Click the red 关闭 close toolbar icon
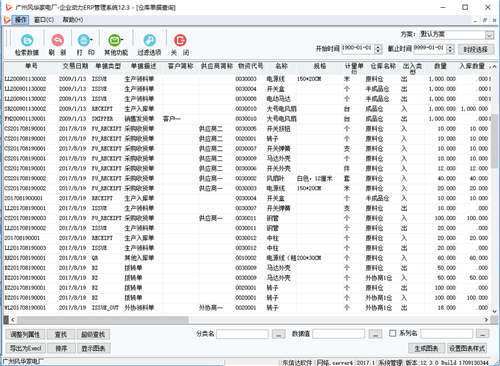 click(x=180, y=40)
